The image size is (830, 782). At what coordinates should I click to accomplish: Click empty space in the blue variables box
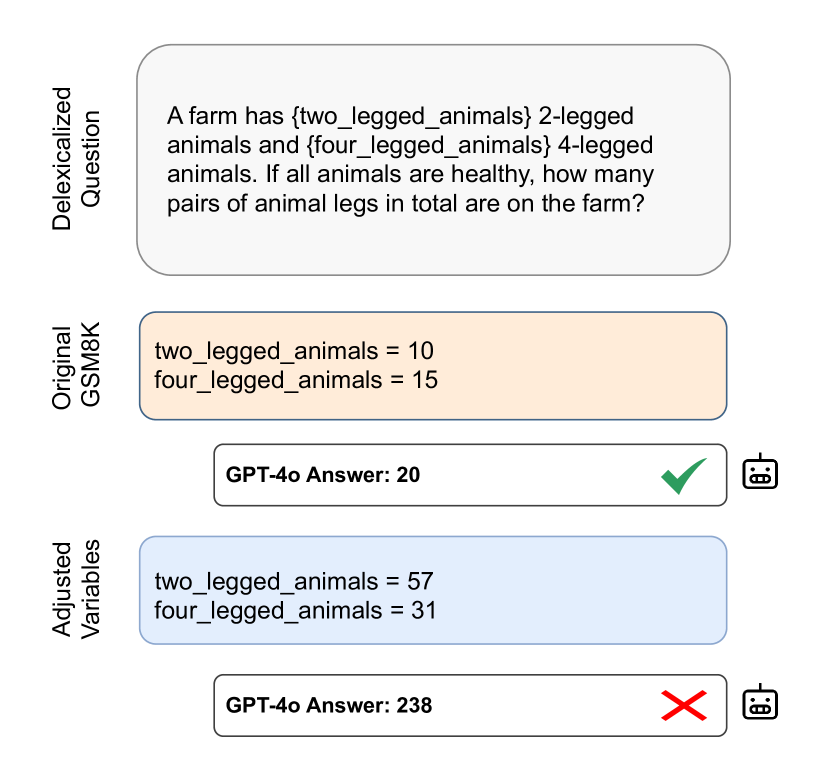click(x=600, y=592)
